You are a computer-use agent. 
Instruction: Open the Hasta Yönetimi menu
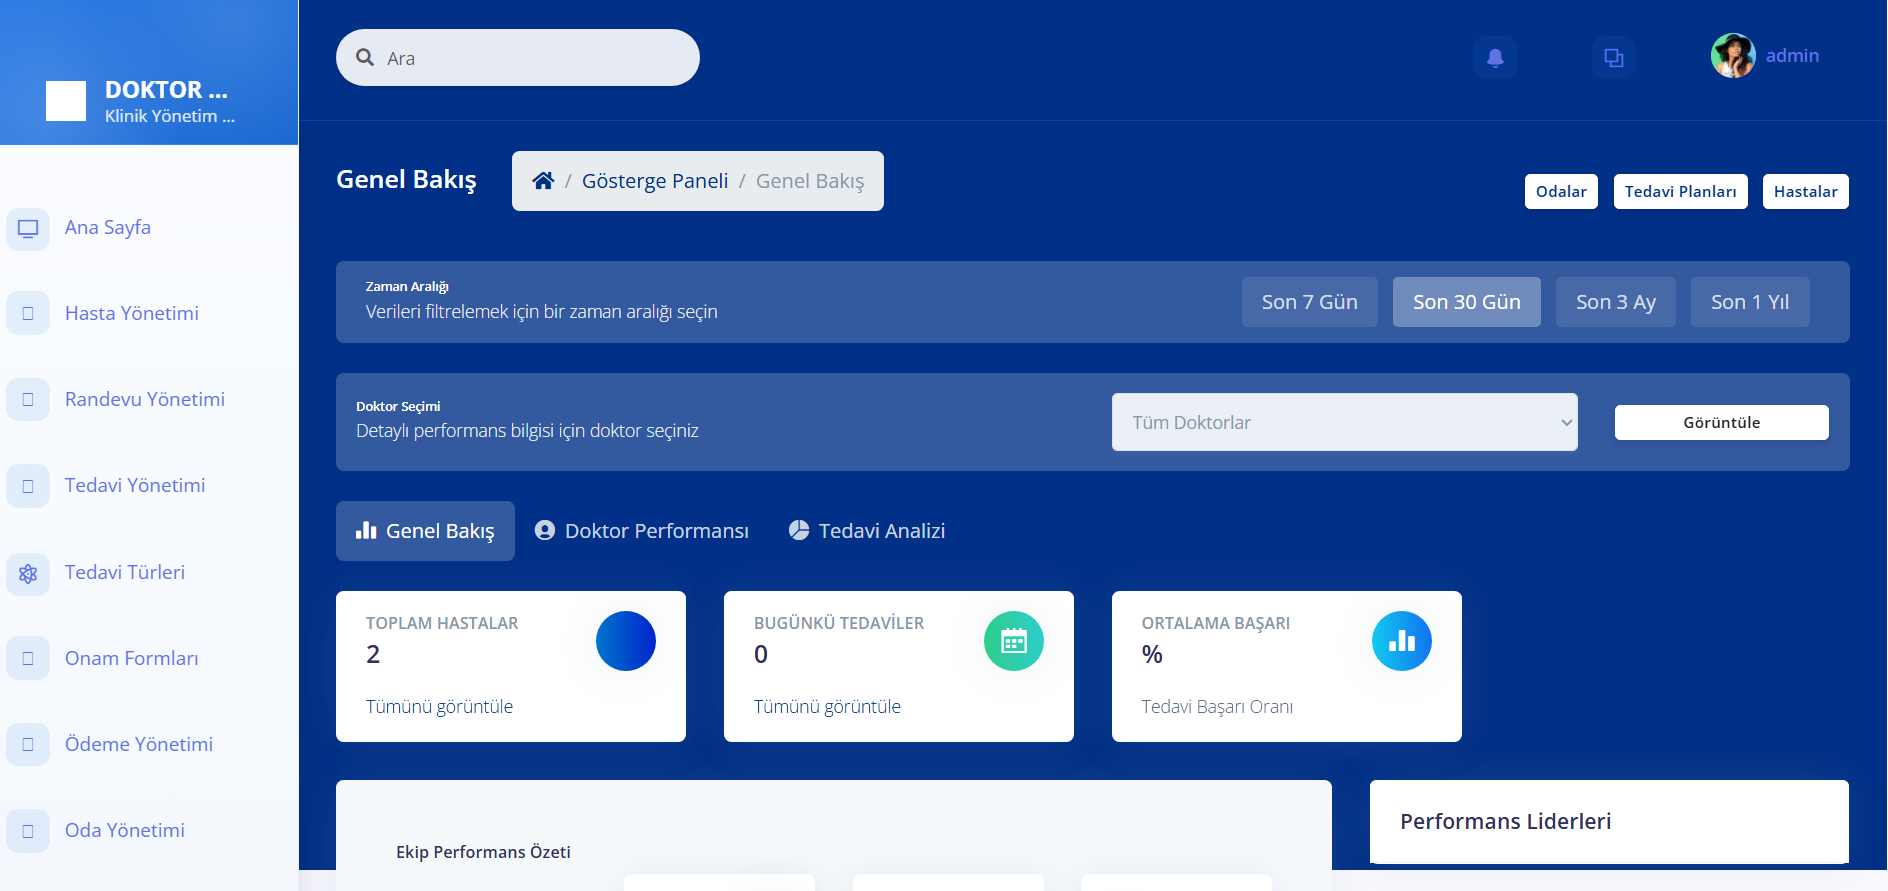[132, 313]
